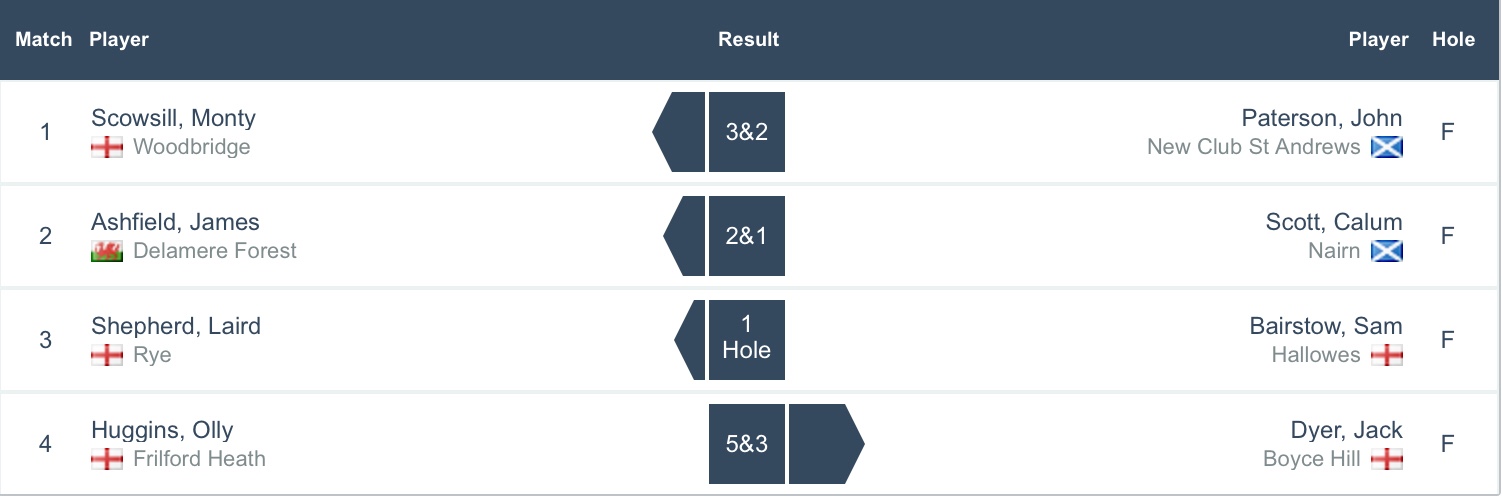
Task: Click Scotland flag beside New Club St Andrews
Action: [x=1387, y=148]
